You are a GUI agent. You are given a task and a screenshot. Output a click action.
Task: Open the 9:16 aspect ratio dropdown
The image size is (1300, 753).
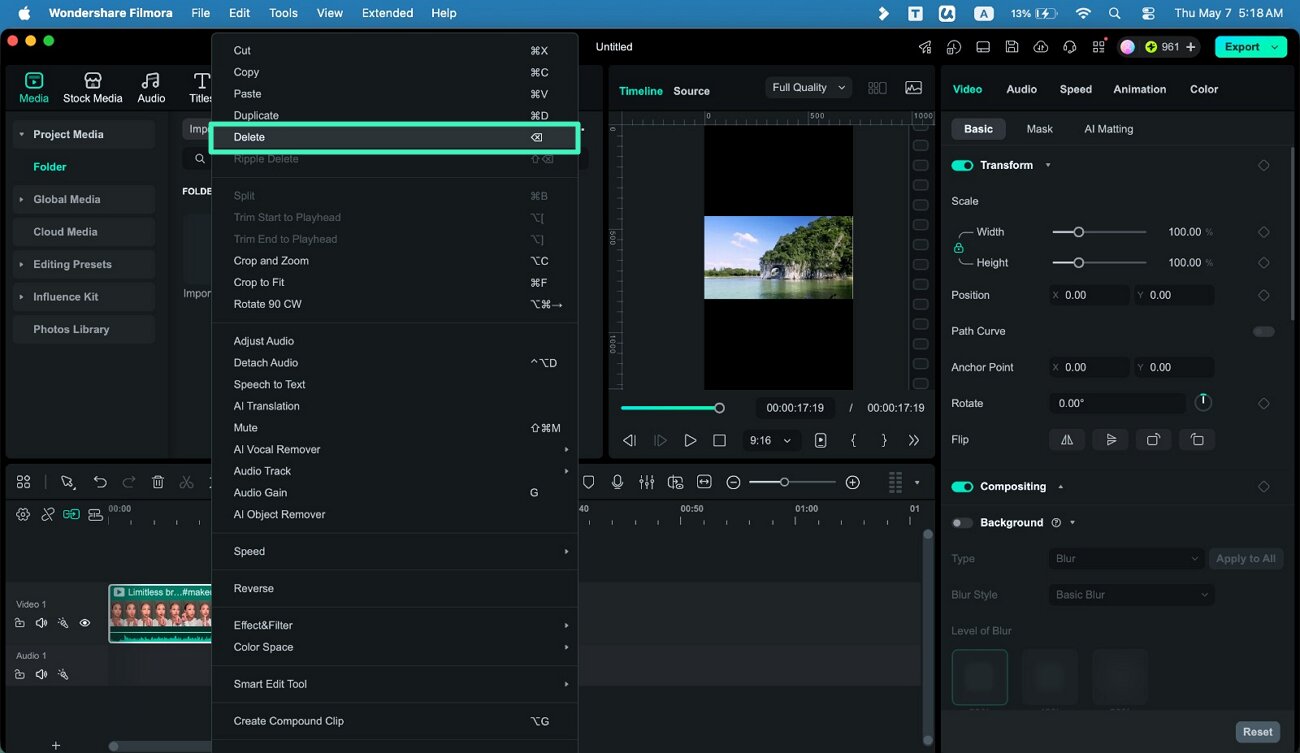[x=770, y=440]
